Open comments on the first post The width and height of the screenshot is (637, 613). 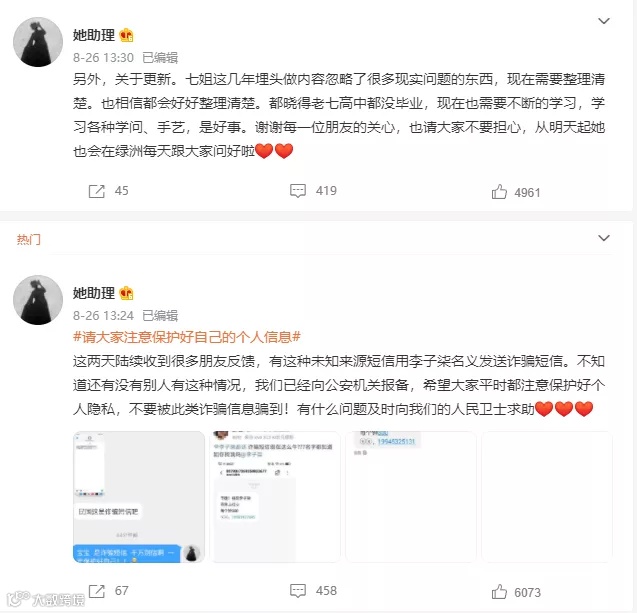(x=298, y=191)
